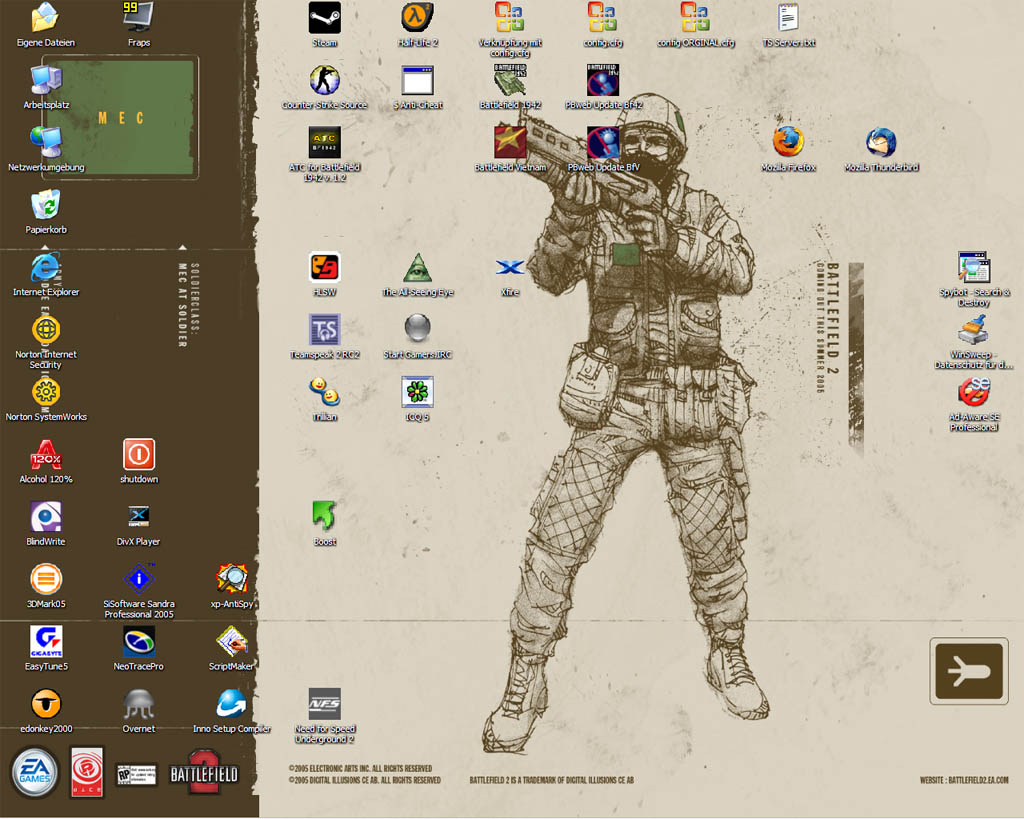Launch Need for Speed Underground 2
Viewport: 1024px width, 819px height.
tap(325, 703)
